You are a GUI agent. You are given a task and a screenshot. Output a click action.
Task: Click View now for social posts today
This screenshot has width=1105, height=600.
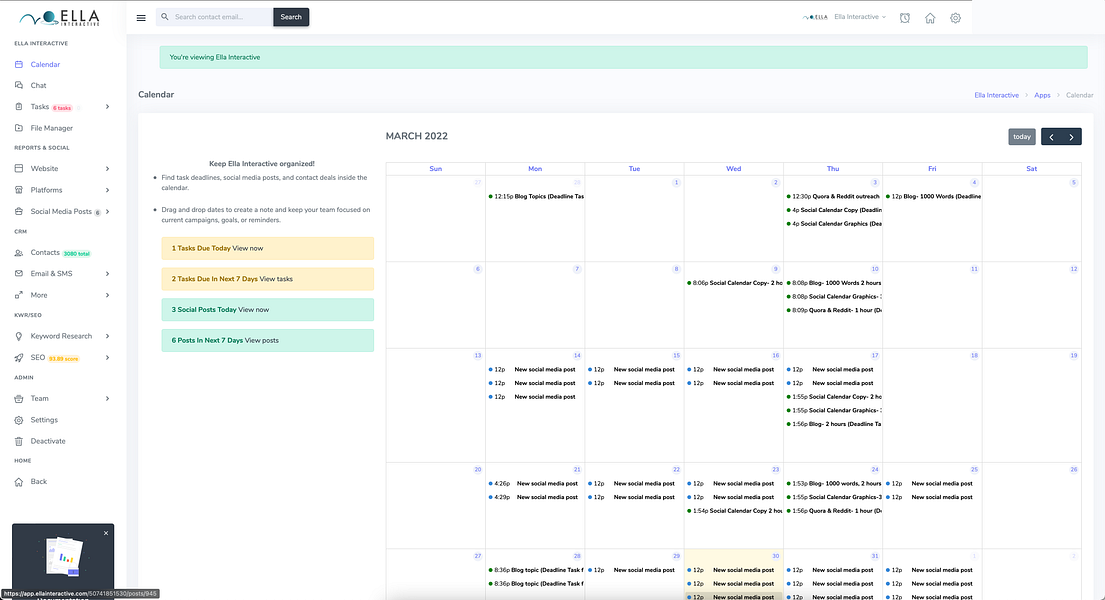coord(254,310)
